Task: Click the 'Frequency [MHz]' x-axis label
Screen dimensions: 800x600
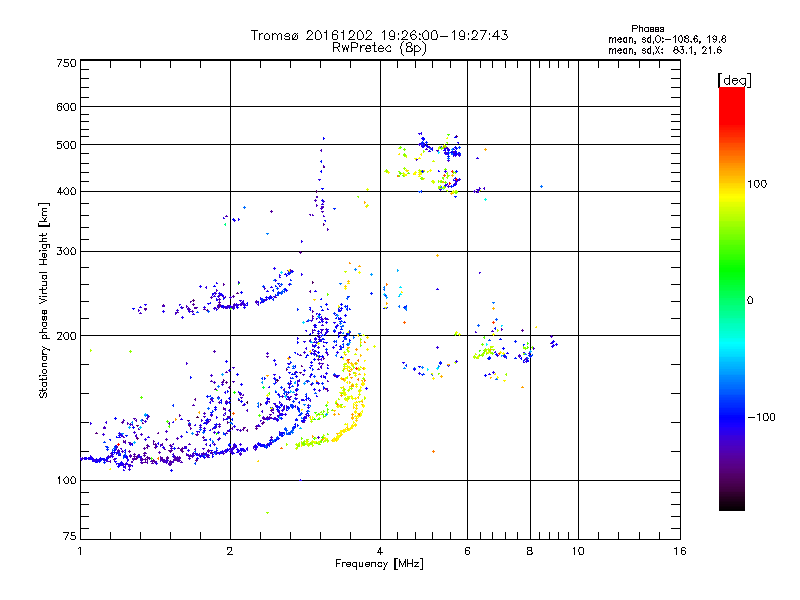Action: tap(379, 564)
